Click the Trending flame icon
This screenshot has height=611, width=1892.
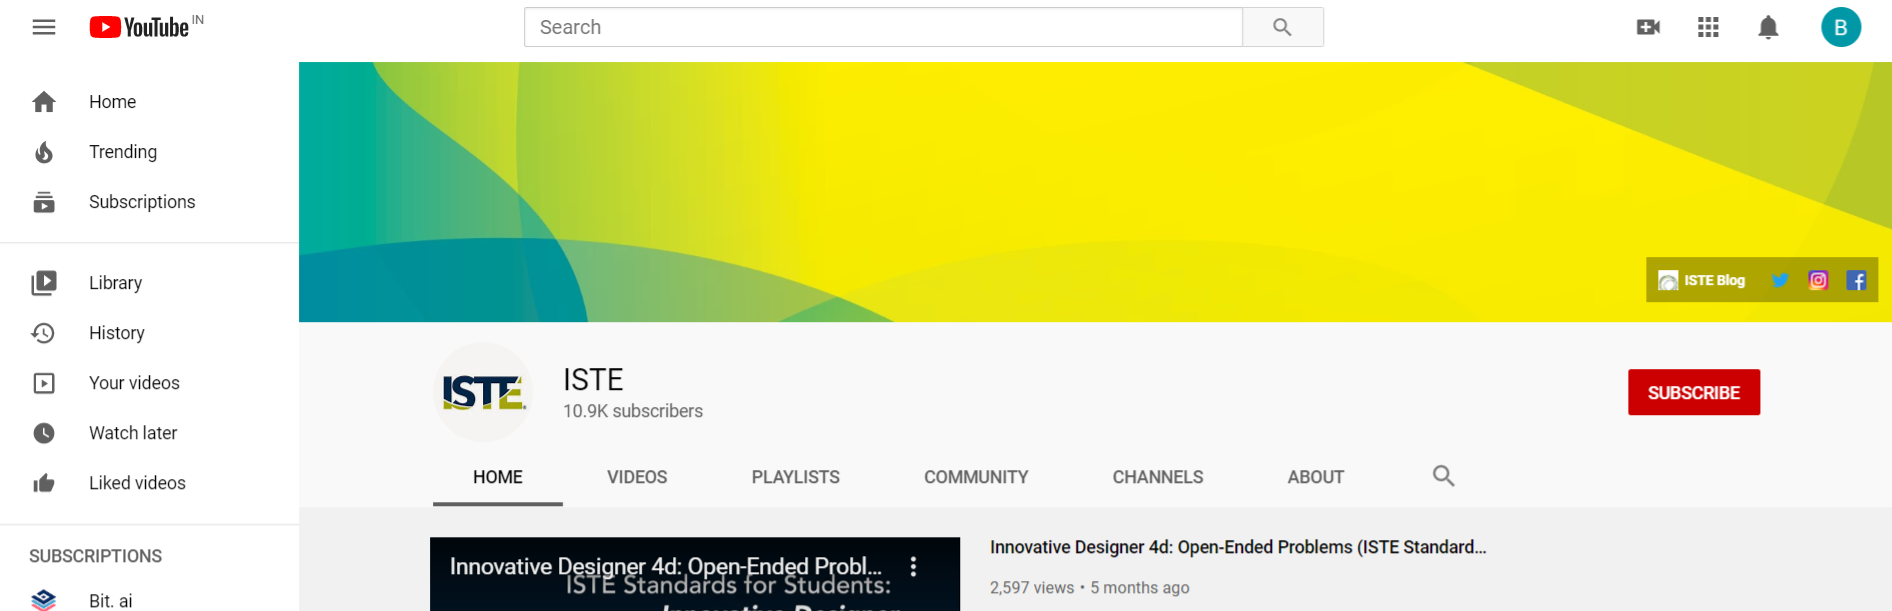click(x=44, y=152)
